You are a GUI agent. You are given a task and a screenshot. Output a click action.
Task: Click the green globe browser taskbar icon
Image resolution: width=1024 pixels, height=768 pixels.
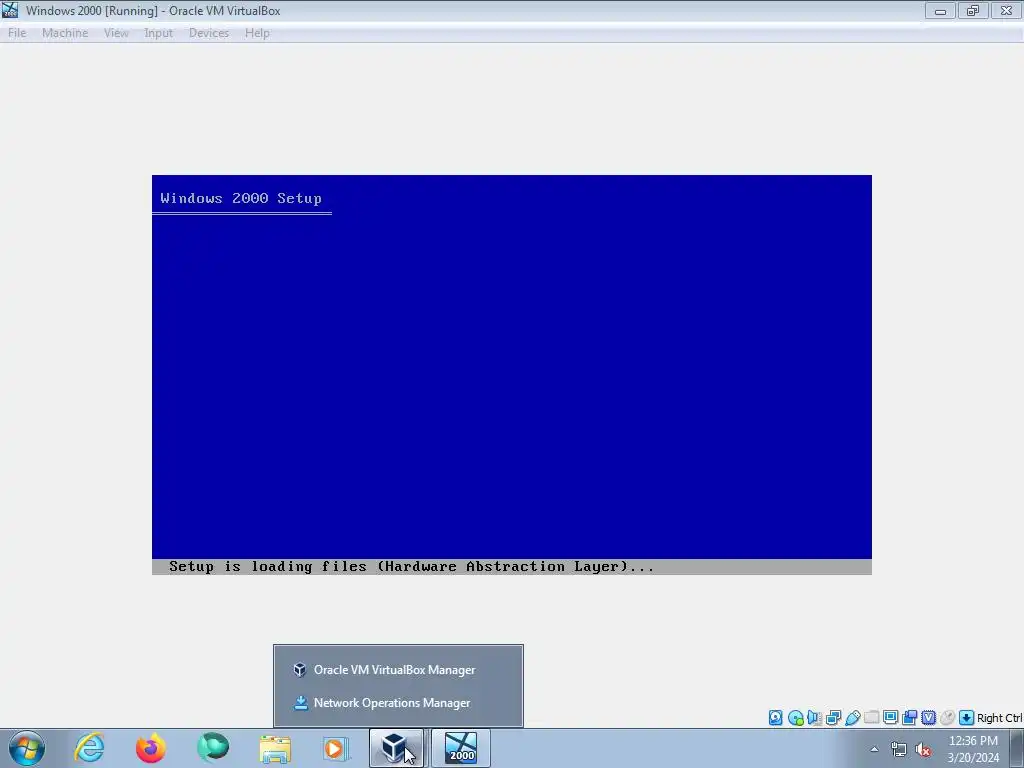(x=213, y=748)
